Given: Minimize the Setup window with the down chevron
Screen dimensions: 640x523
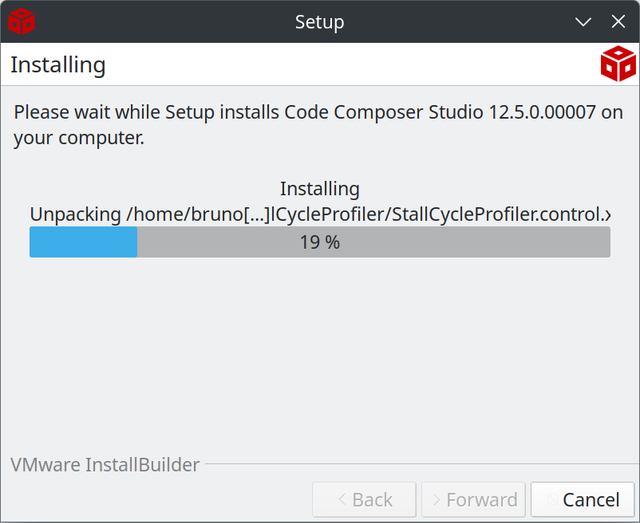Looking at the screenshot, I should (583, 22).
